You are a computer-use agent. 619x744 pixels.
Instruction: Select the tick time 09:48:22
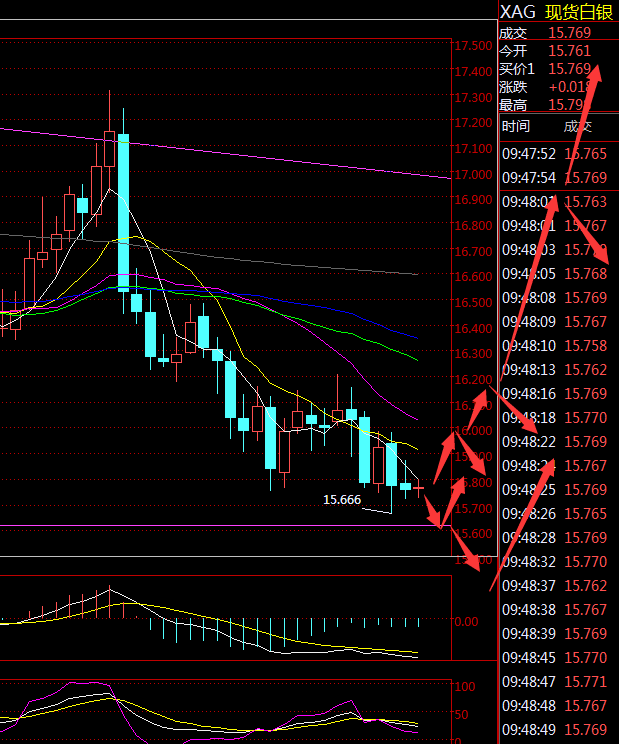click(529, 442)
